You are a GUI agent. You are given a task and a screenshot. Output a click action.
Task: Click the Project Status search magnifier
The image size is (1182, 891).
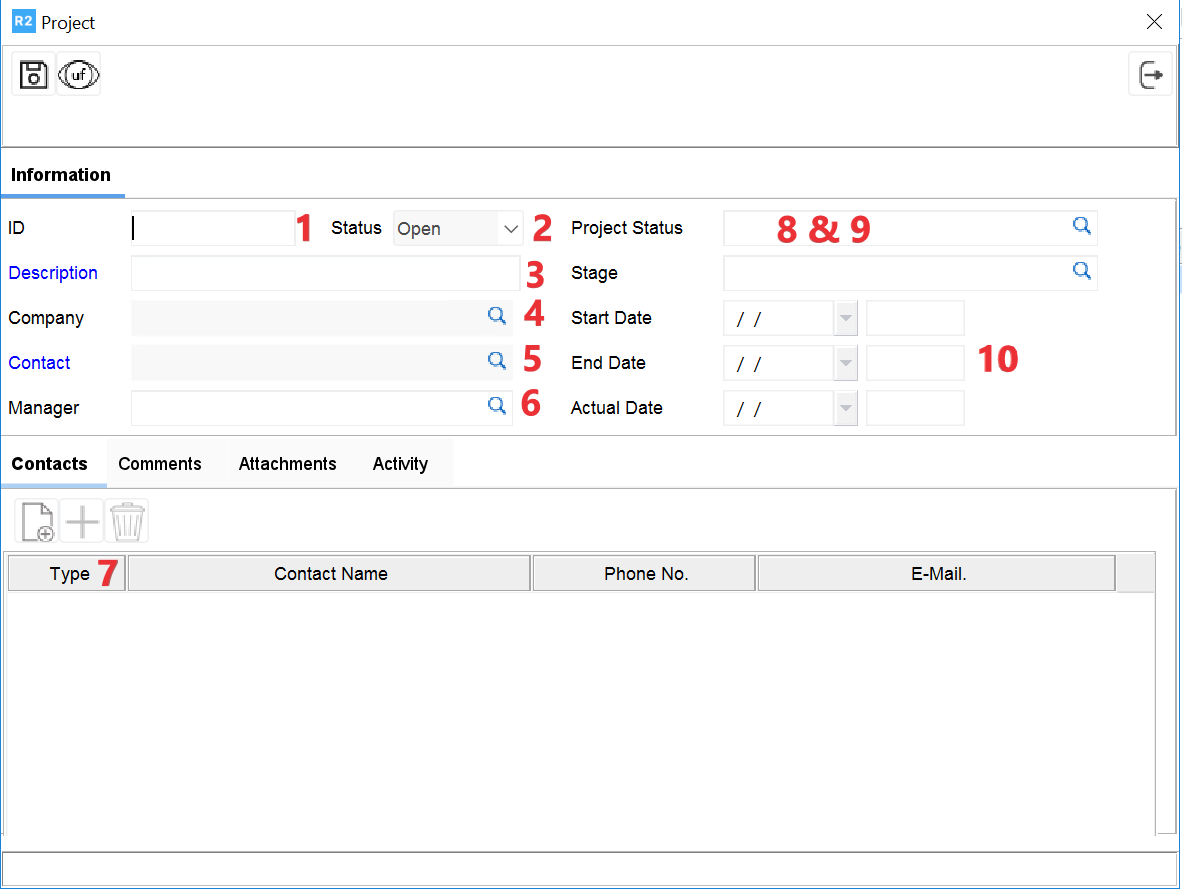tap(1081, 226)
